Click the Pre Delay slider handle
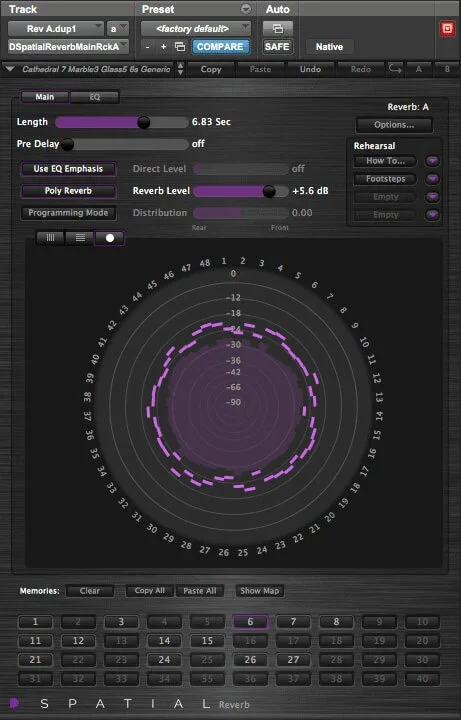 tap(67, 144)
